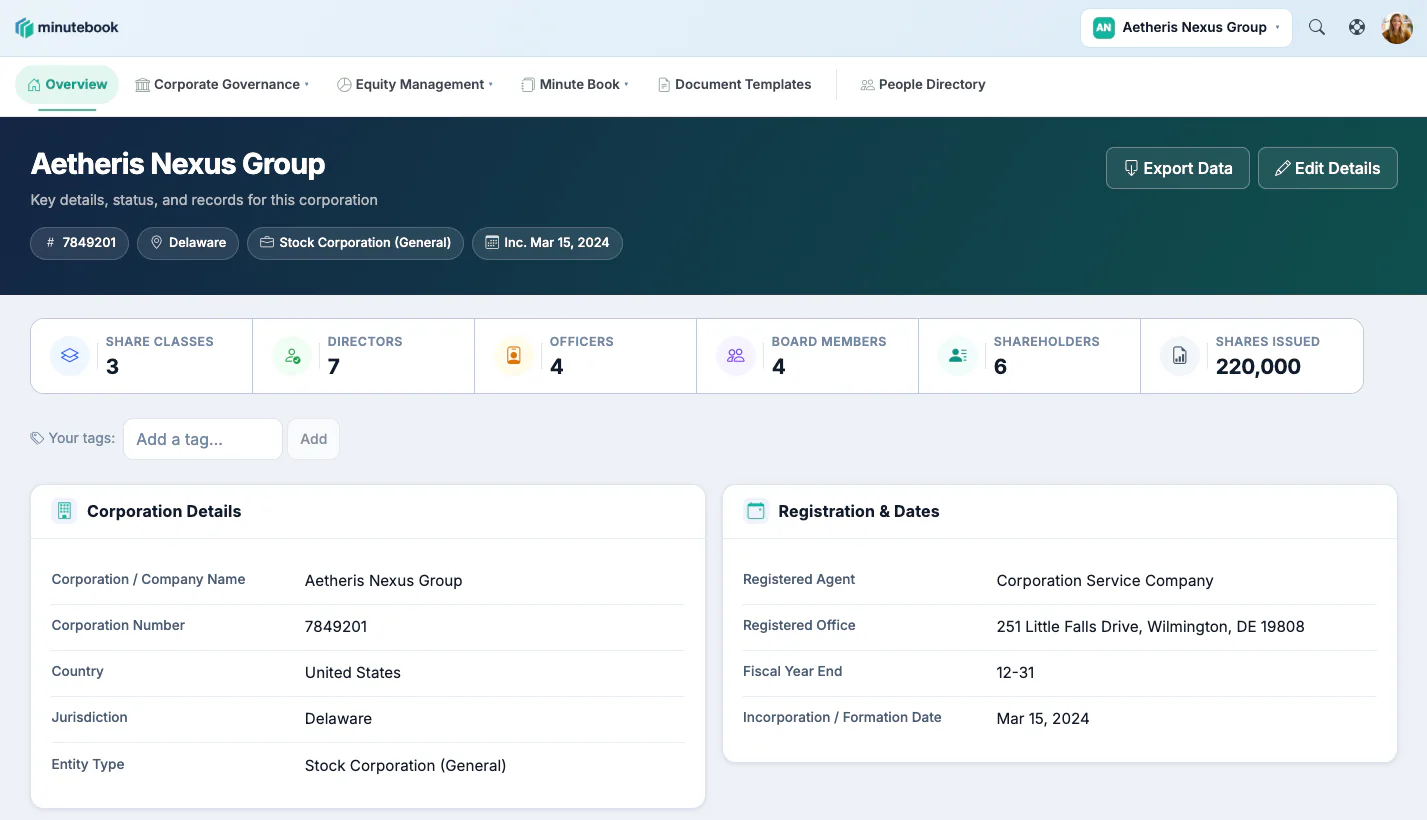This screenshot has width=1427, height=820.
Task: Click the Officers badge icon
Action: coord(514,355)
